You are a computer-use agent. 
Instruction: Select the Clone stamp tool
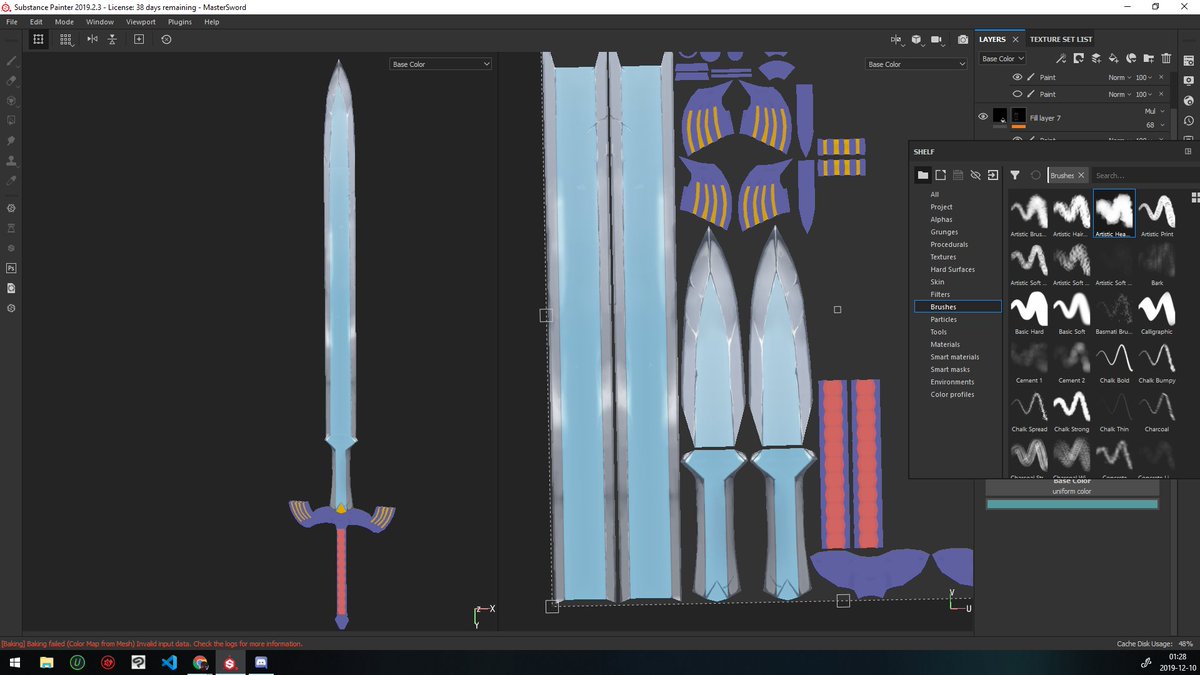[11, 161]
